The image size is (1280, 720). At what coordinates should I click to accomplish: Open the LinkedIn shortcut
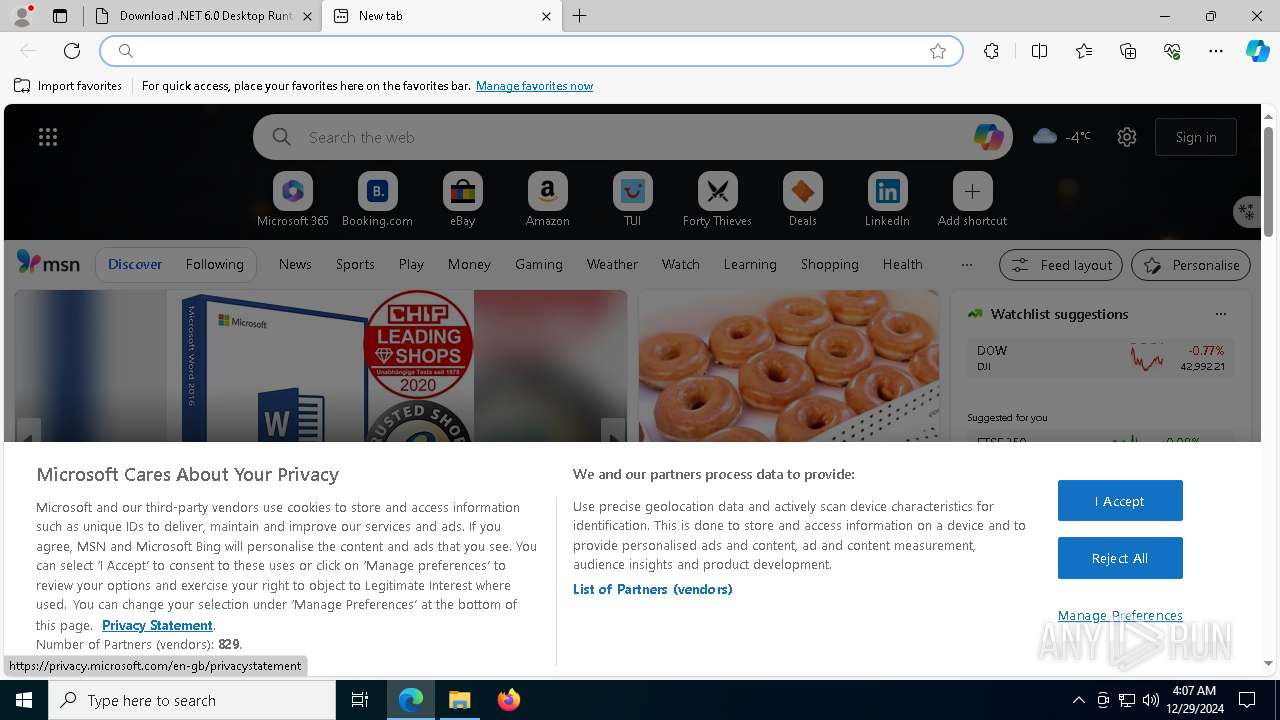point(887,199)
